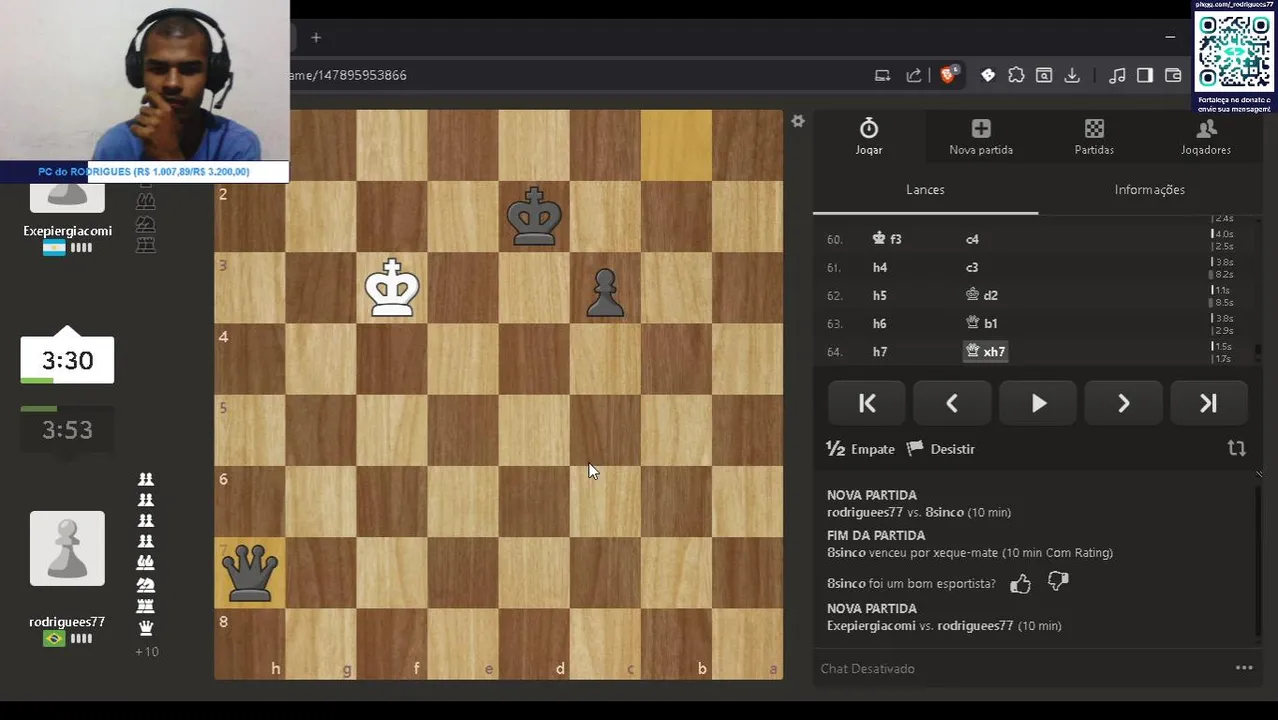
Task: Open the tab search icon
Action: pos(1044,75)
